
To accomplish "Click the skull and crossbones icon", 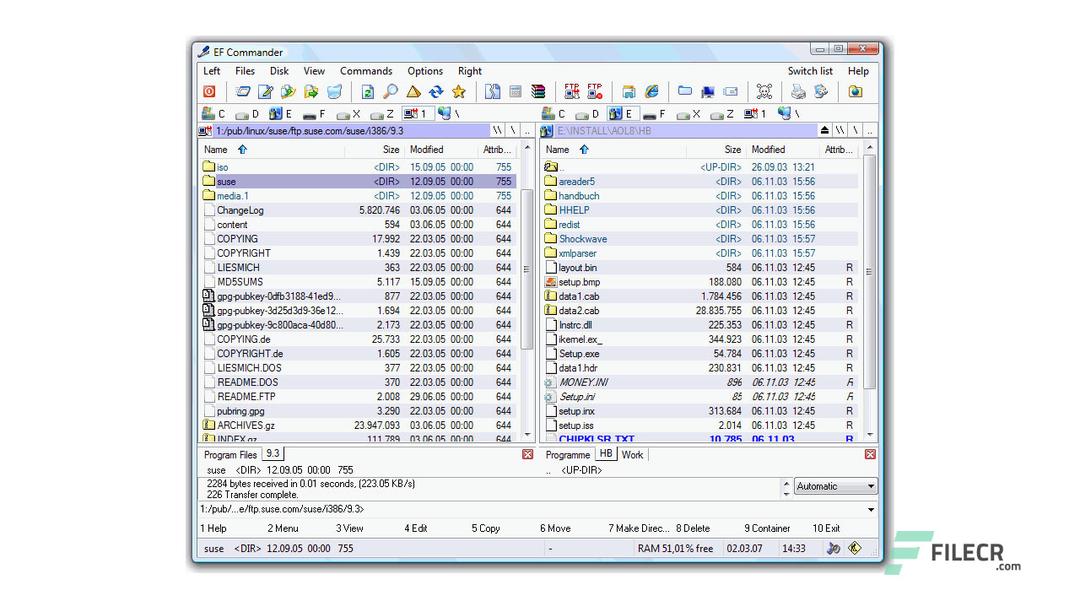I will pos(764,92).
